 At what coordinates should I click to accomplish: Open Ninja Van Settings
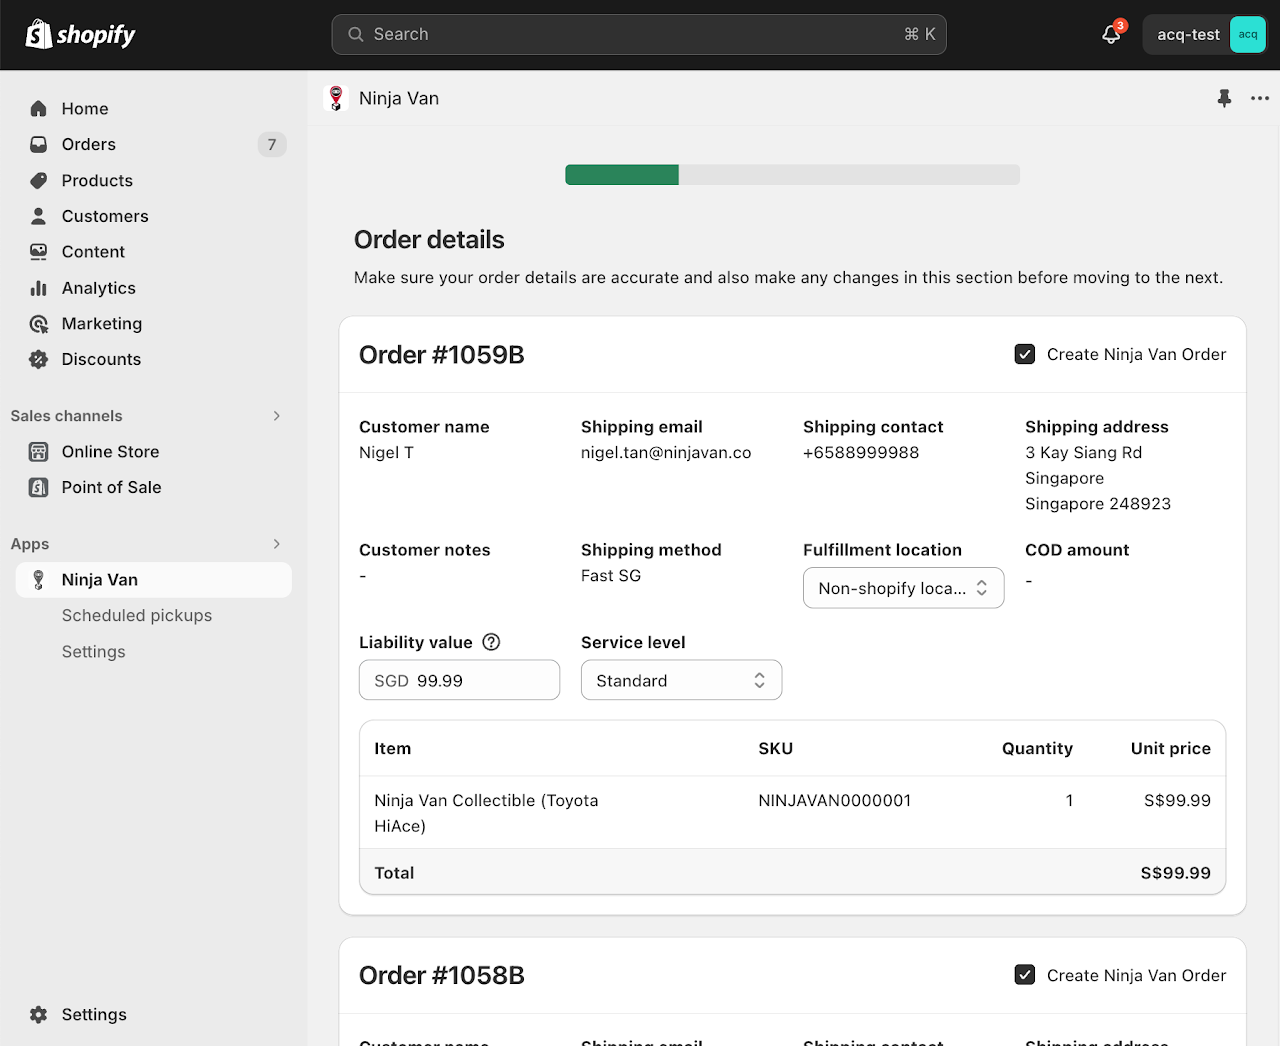[x=93, y=651]
